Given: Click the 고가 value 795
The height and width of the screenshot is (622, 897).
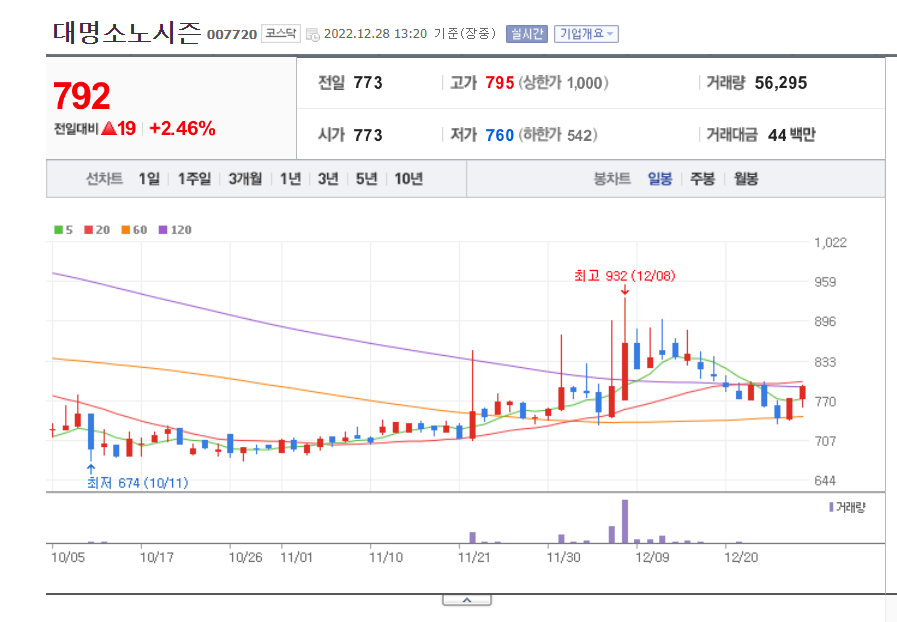Looking at the screenshot, I should (x=499, y=83).
